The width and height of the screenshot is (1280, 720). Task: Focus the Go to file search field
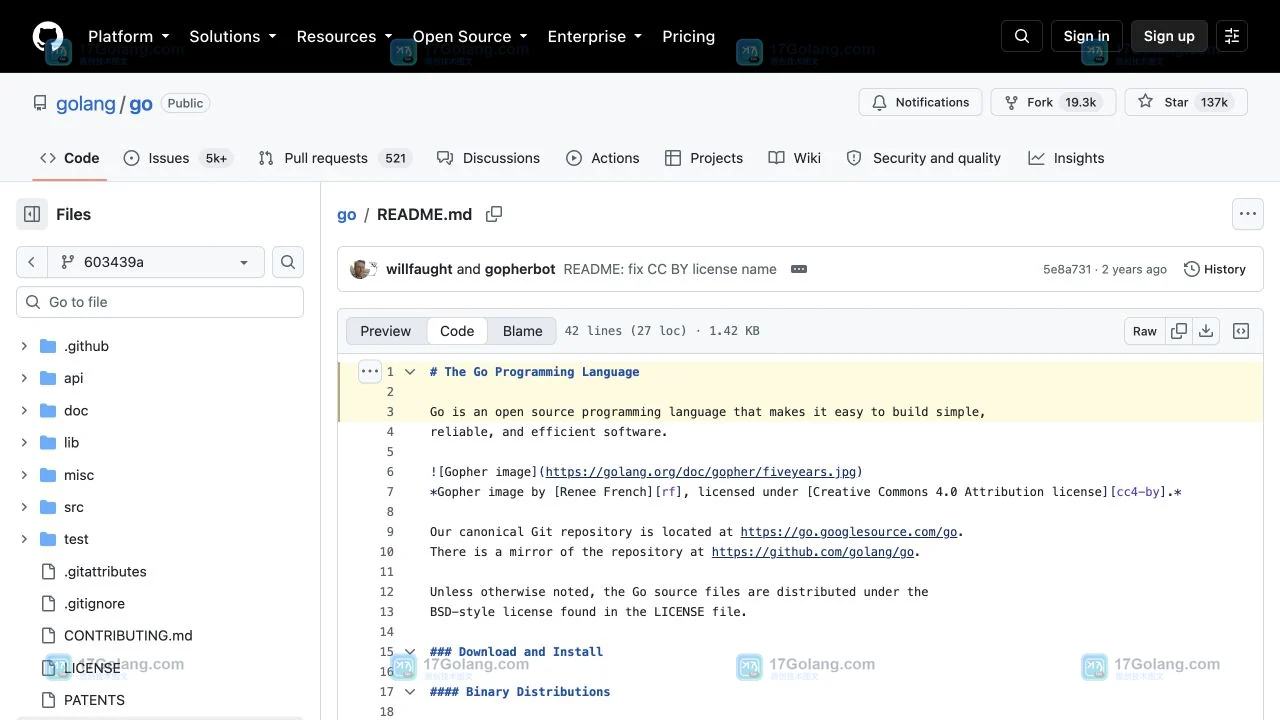point(160,302)
